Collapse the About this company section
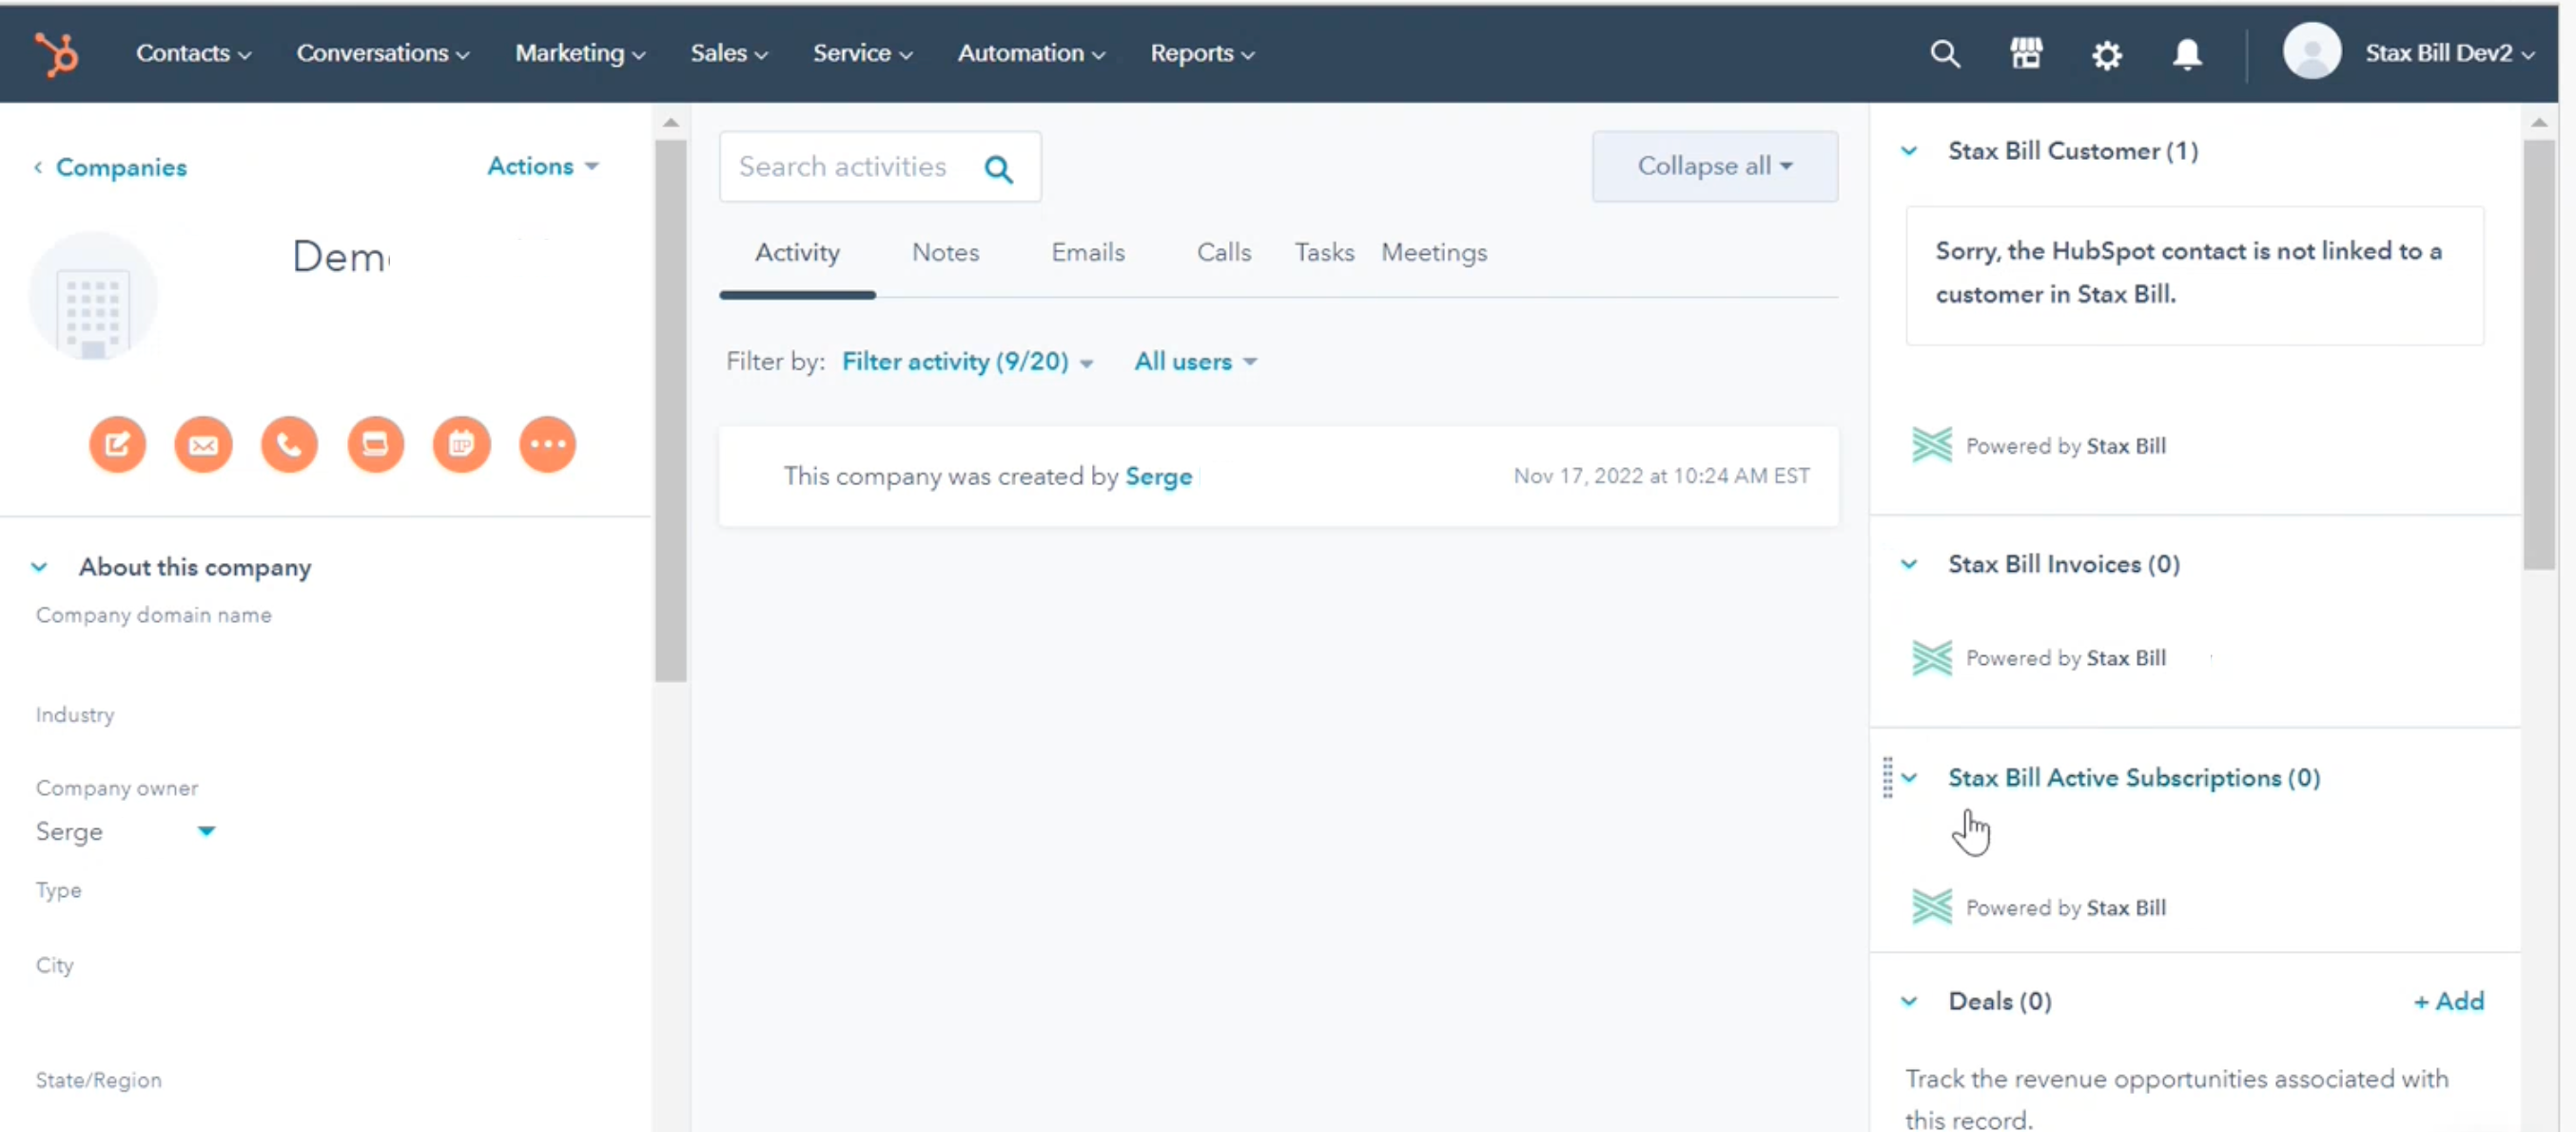The width and height of the screenshot is (2576, 1132). [x=39, y=567]
